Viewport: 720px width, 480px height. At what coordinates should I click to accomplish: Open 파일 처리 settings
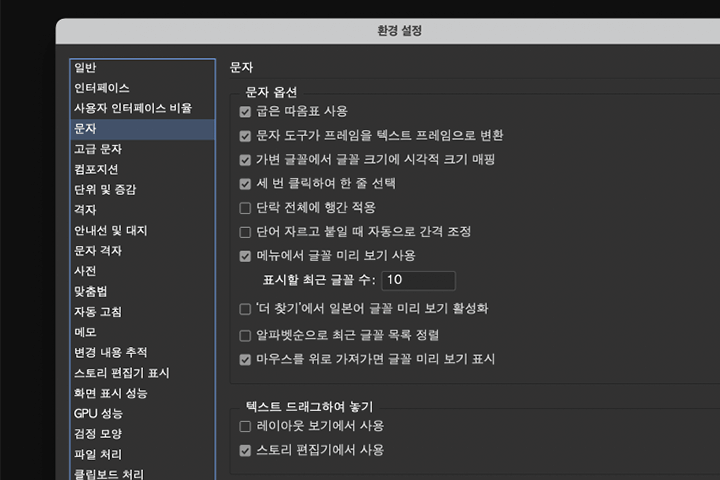point(142,454)
